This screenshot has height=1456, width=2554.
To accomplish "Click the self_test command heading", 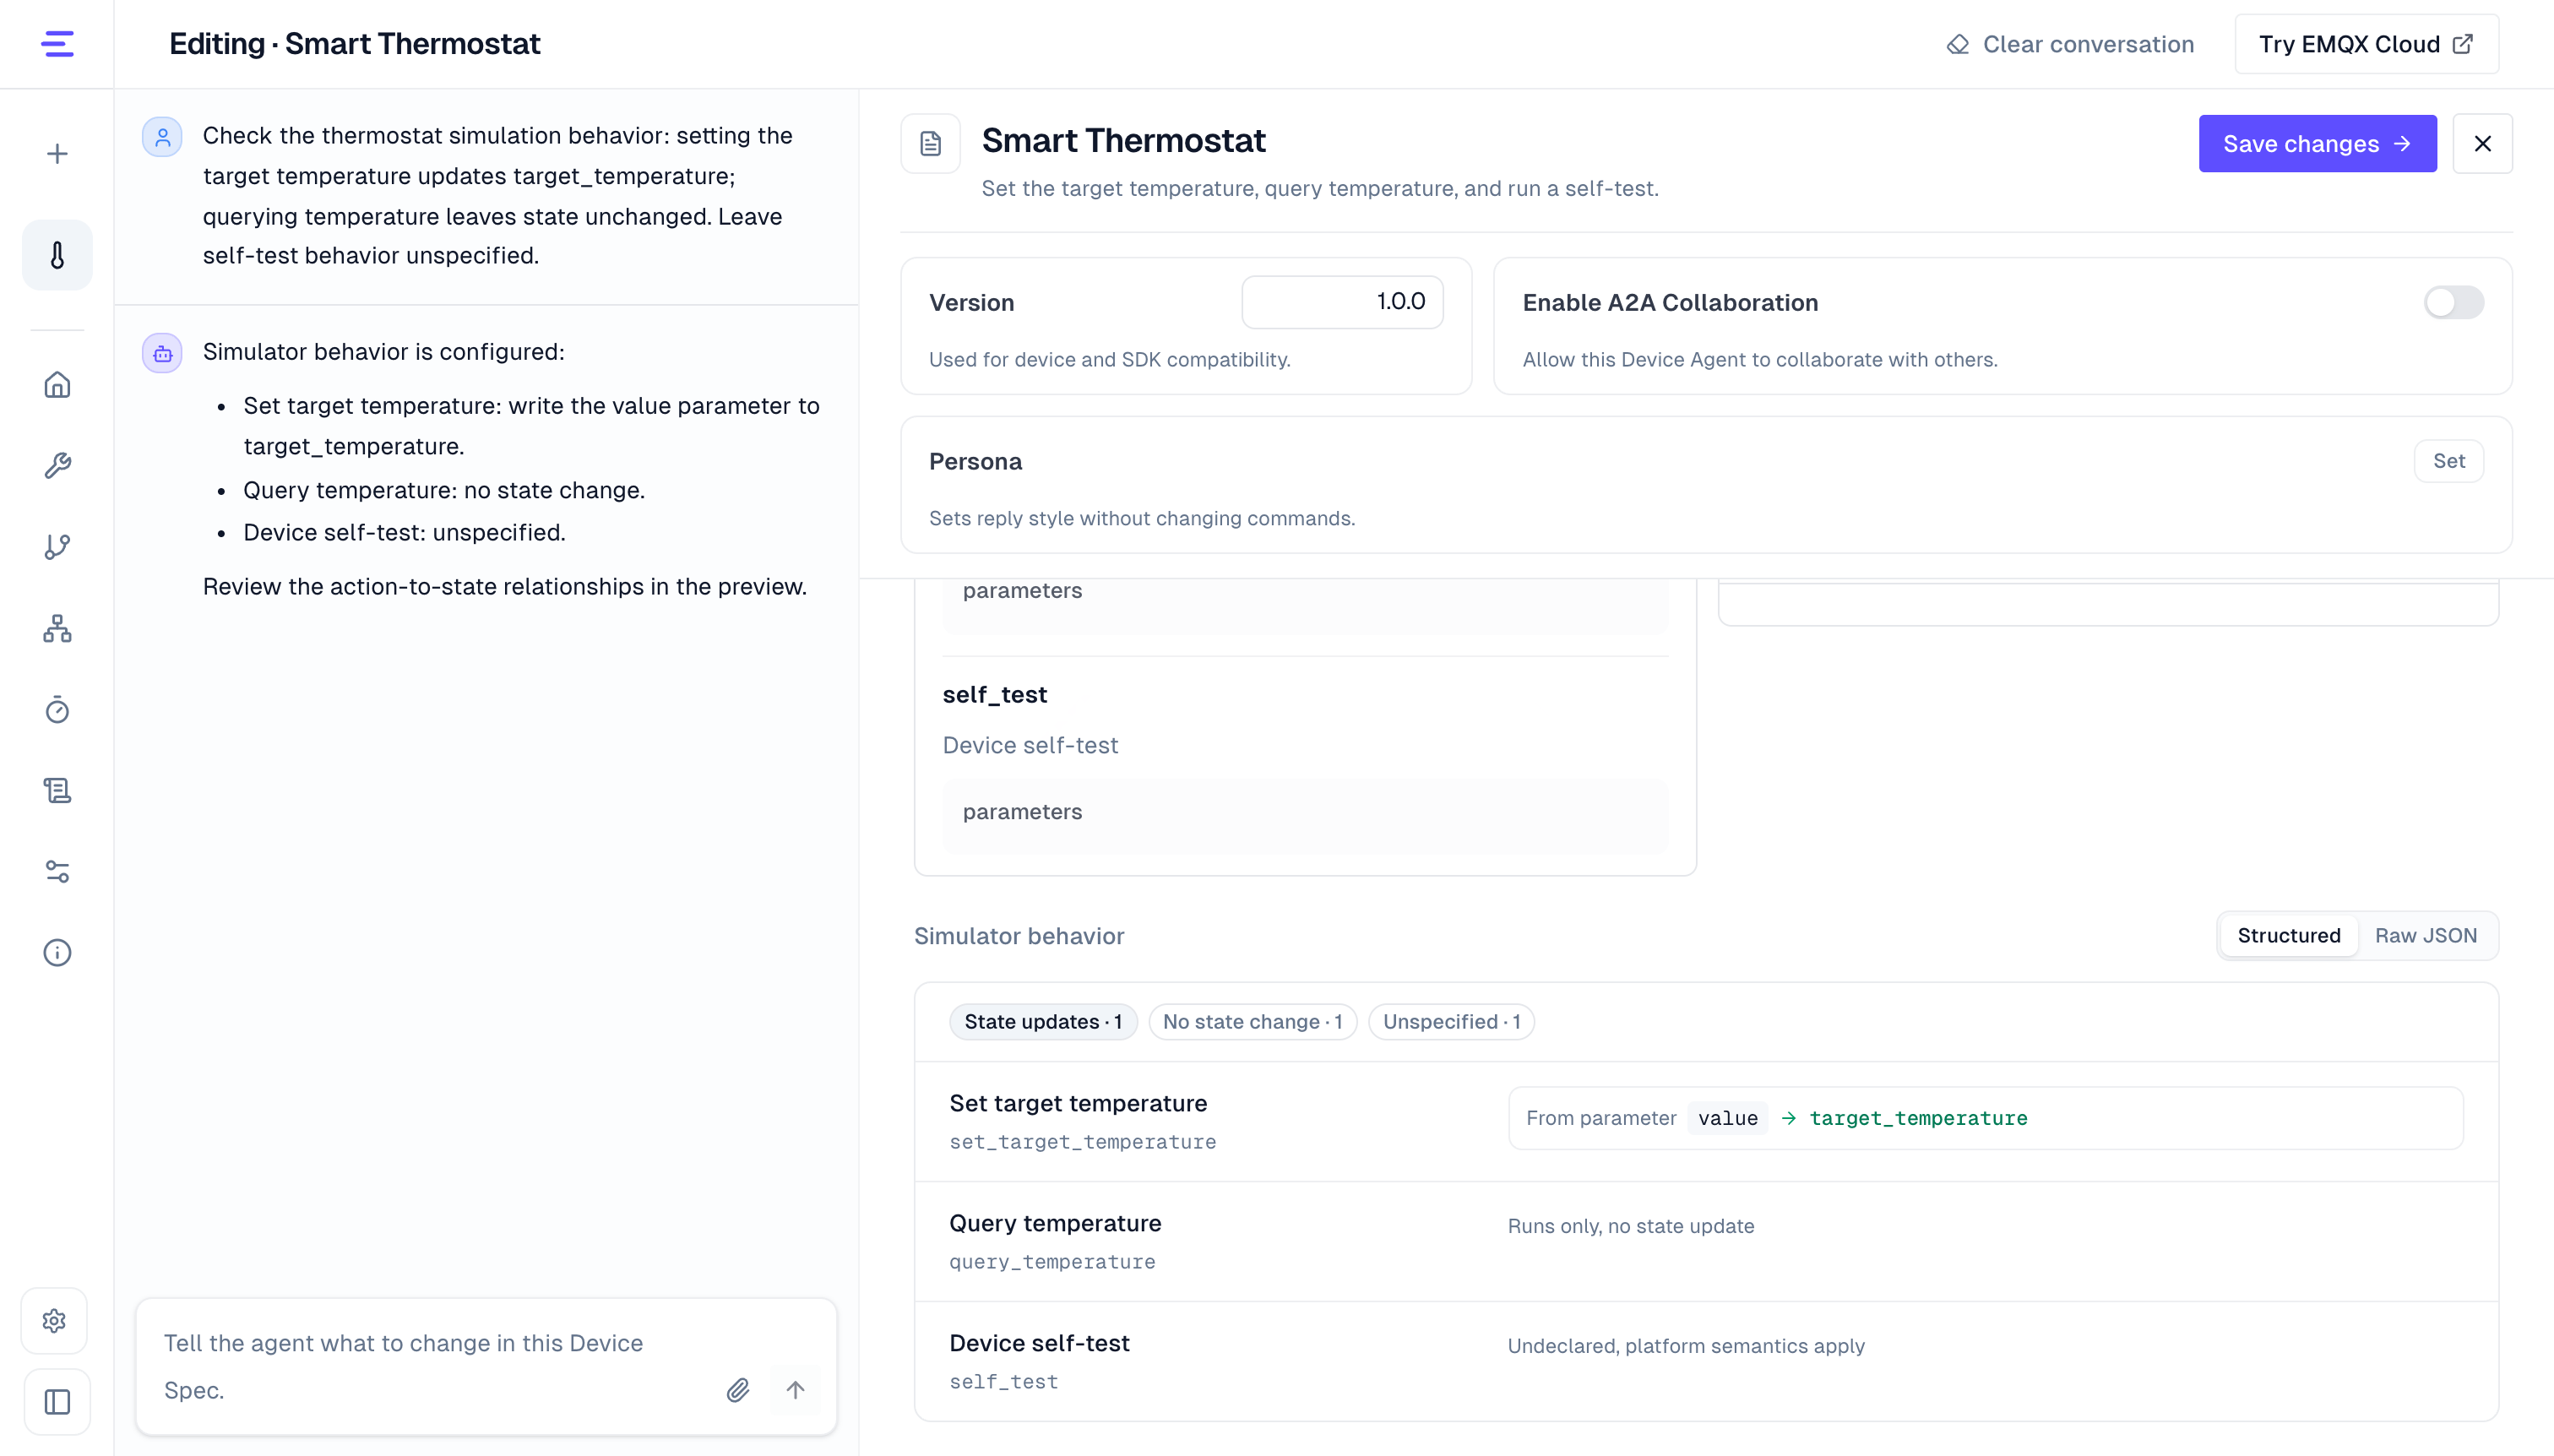I will tap(994, 695).
